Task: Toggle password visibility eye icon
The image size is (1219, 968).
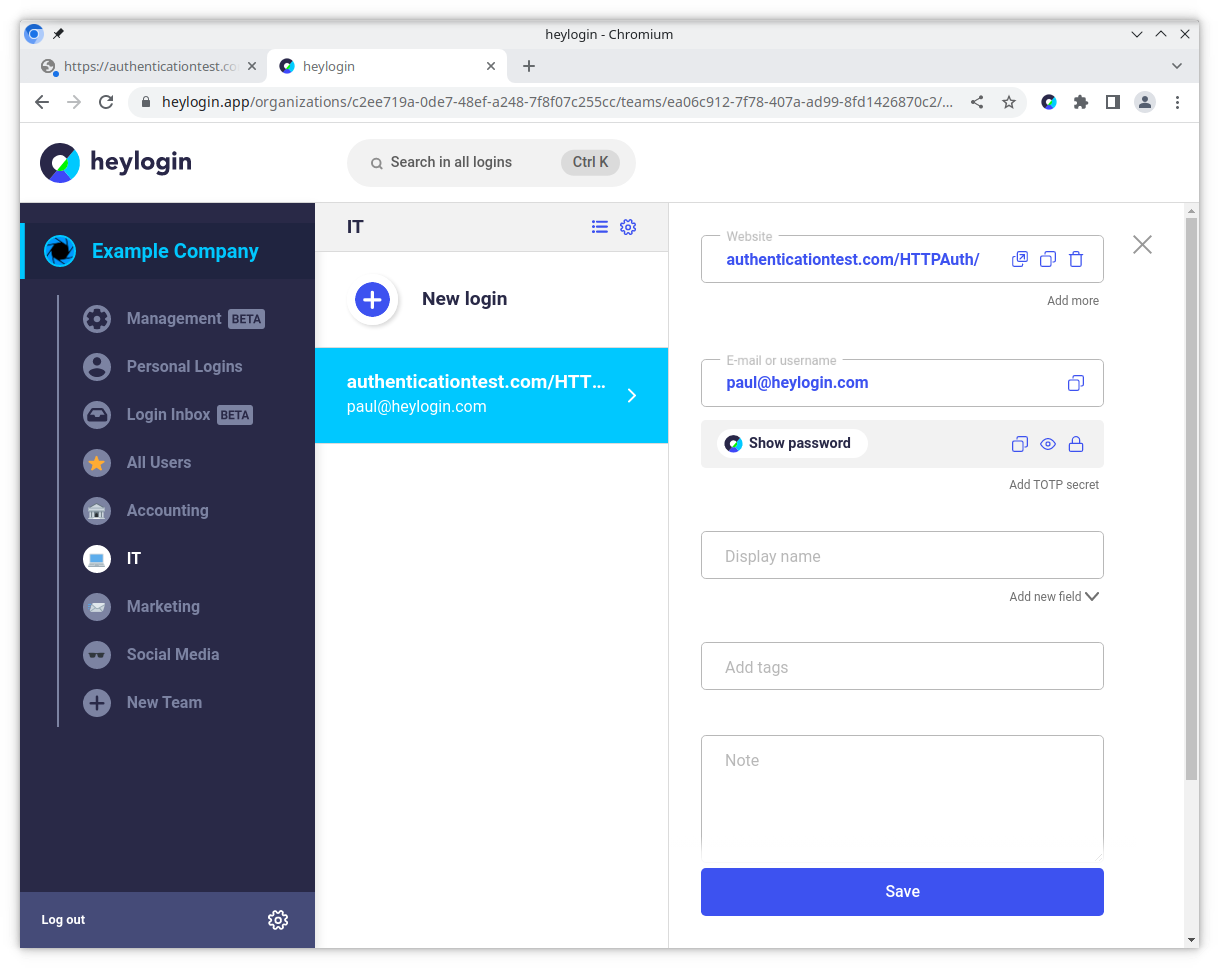Action: (1048, 444)
